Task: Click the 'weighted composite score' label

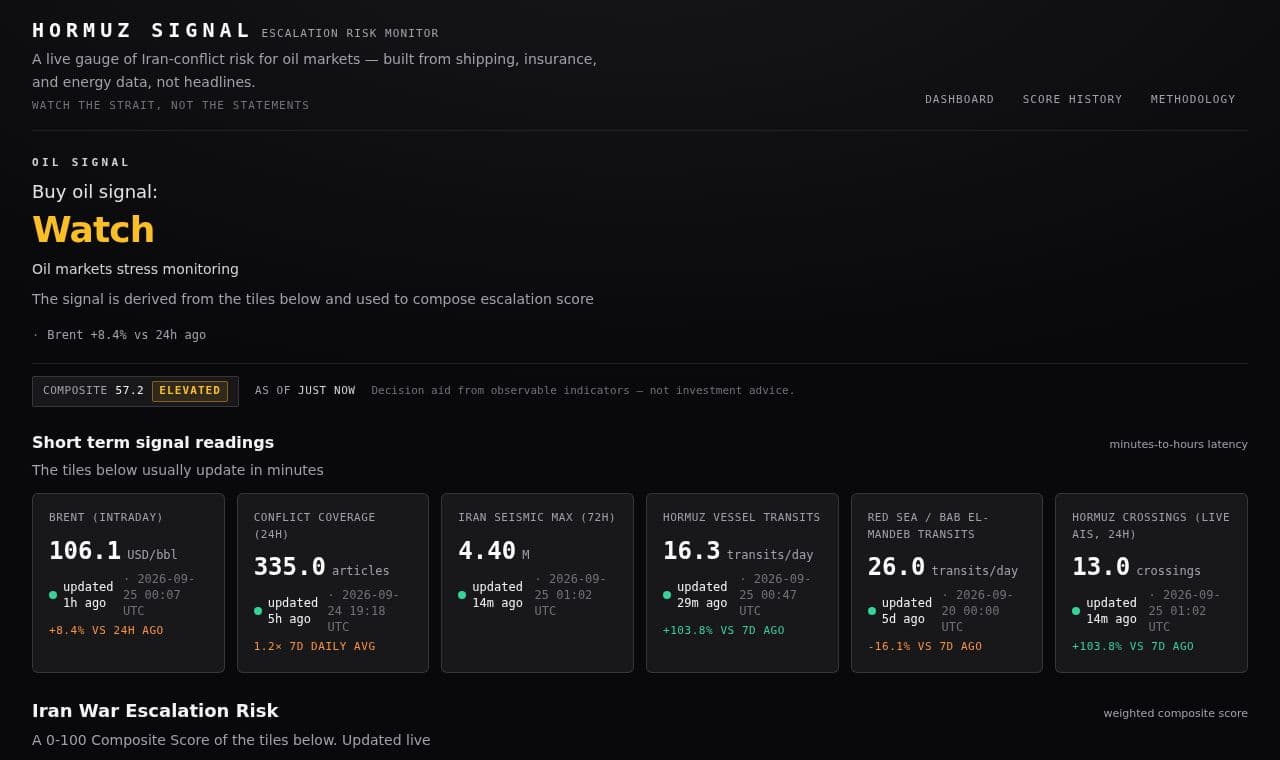Action: [1175, 713]
